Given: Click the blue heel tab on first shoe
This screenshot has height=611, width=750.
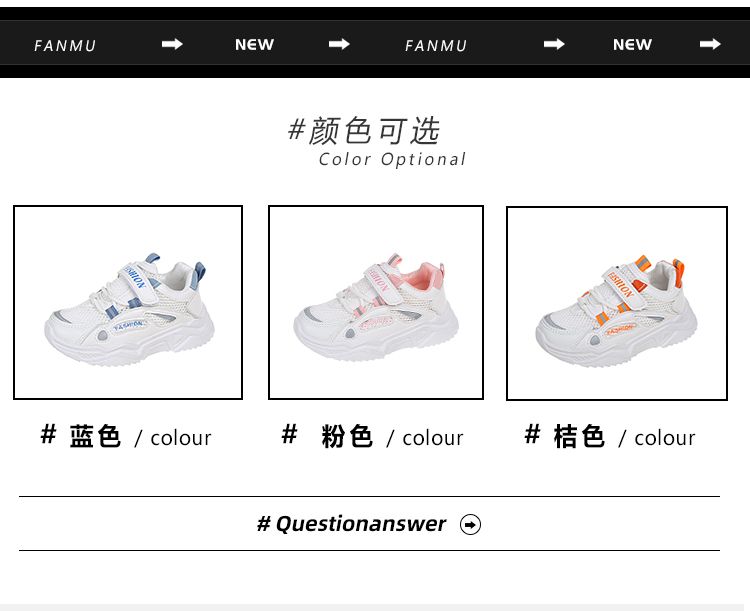Looking at the screenshot, I should 198,276.
